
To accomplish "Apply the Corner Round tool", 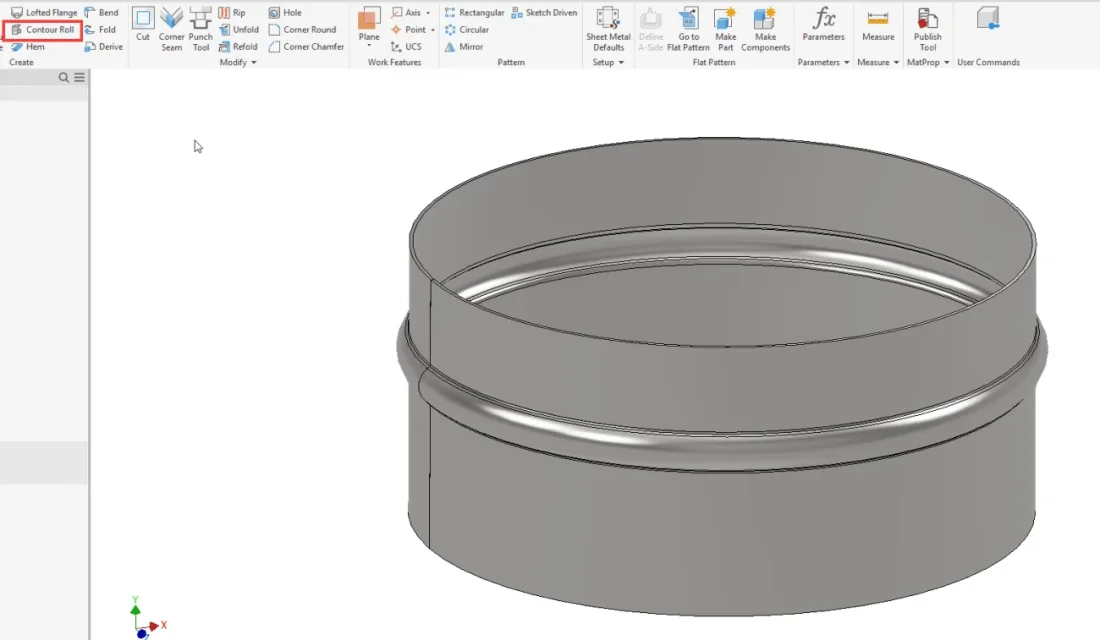I will 302,29.
